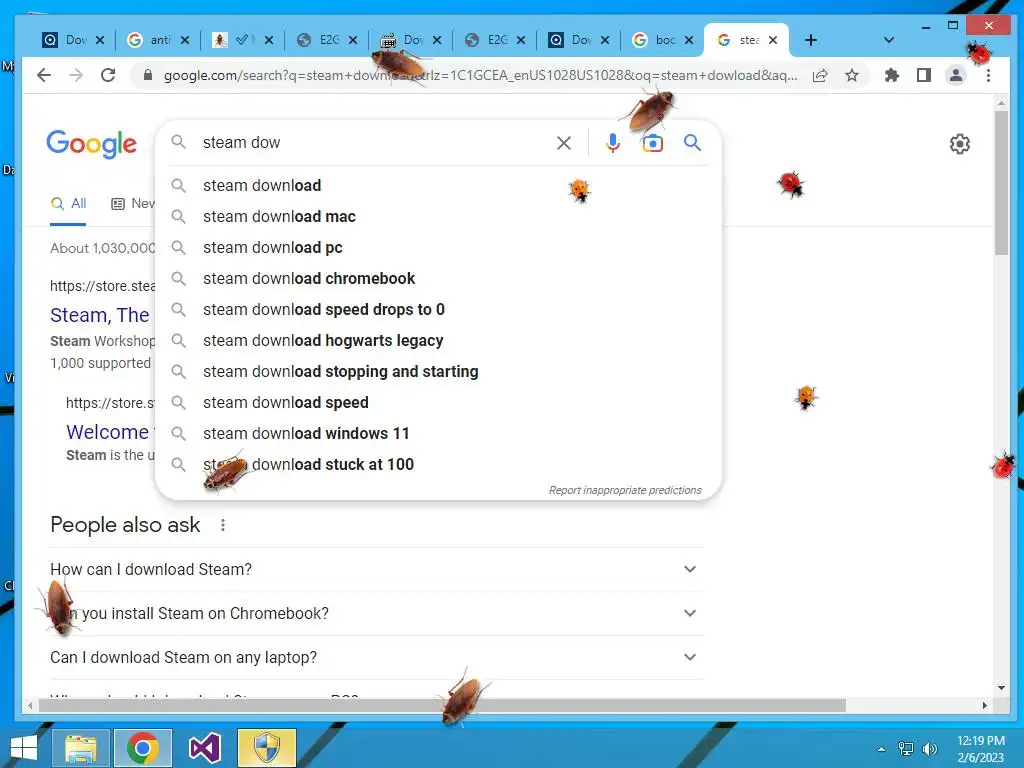Viewport: 1024px width, 768px height.
Task: Open more options beside People also ask
Action: 223,525
